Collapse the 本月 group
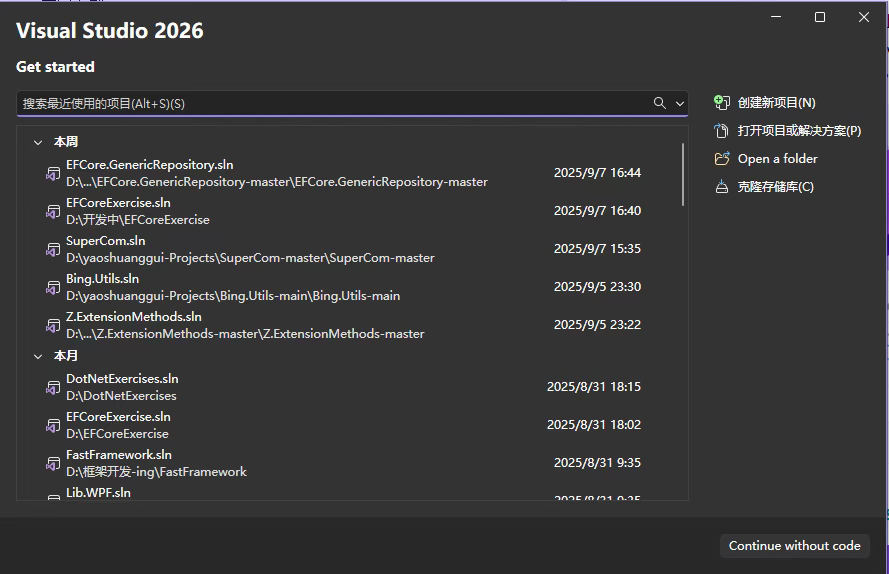 point(38,356)
